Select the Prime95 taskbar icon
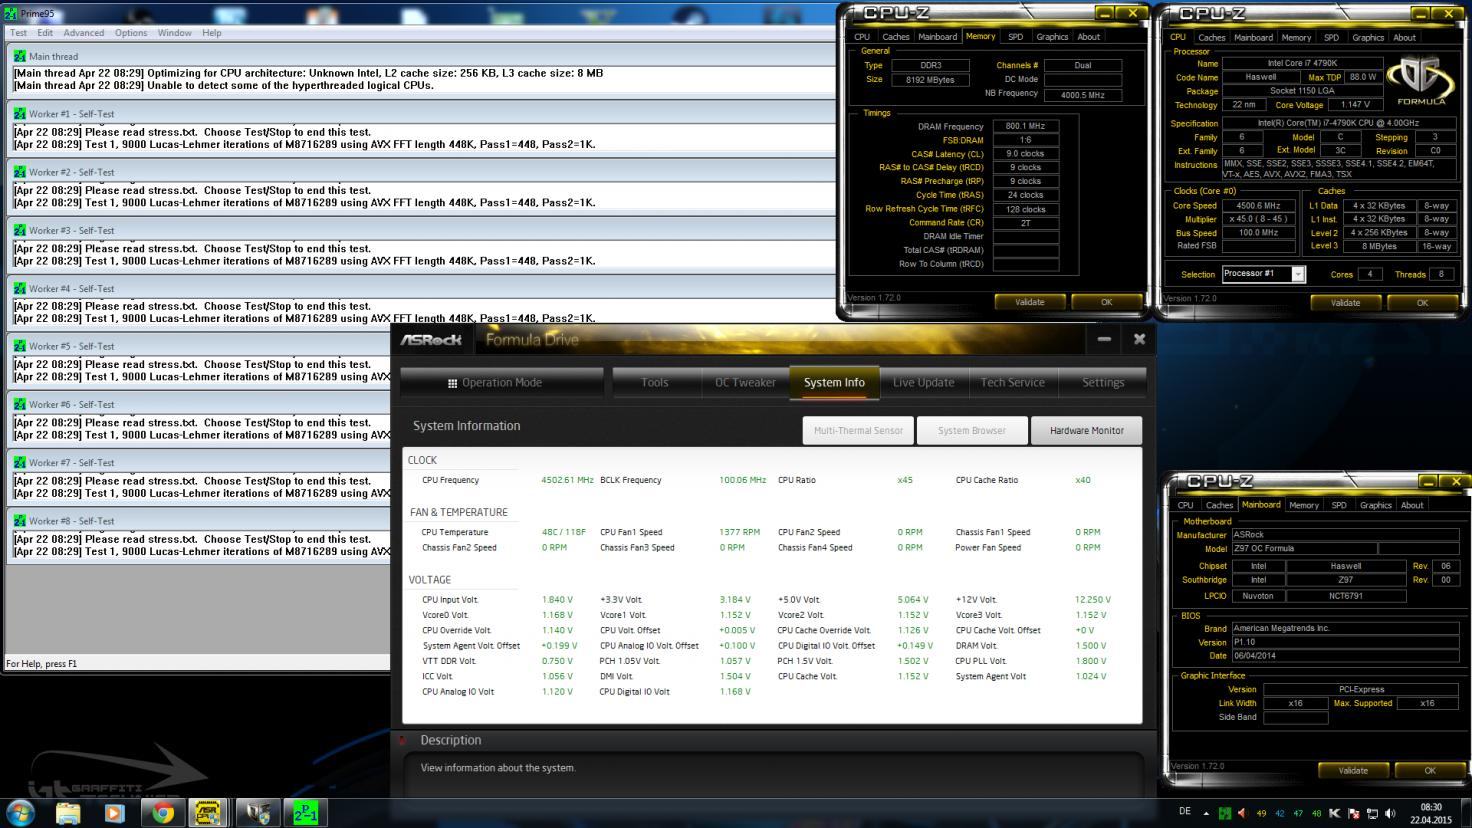Image resolution: width=1472 pixels, height=828 pixels. pos(305,812)
